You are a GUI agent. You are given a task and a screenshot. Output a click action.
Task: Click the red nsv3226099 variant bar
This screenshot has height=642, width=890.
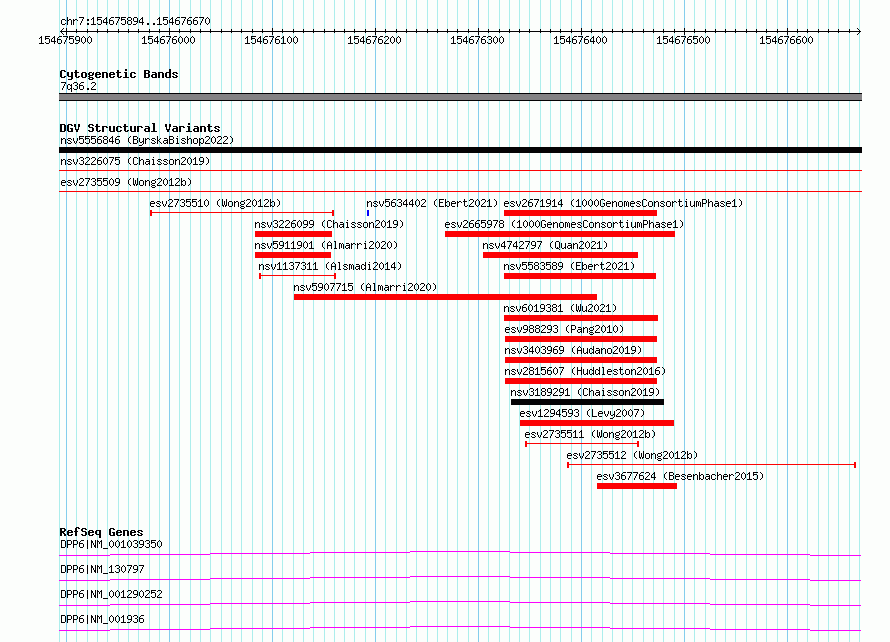pyautogui.click(x=293, y=234)
